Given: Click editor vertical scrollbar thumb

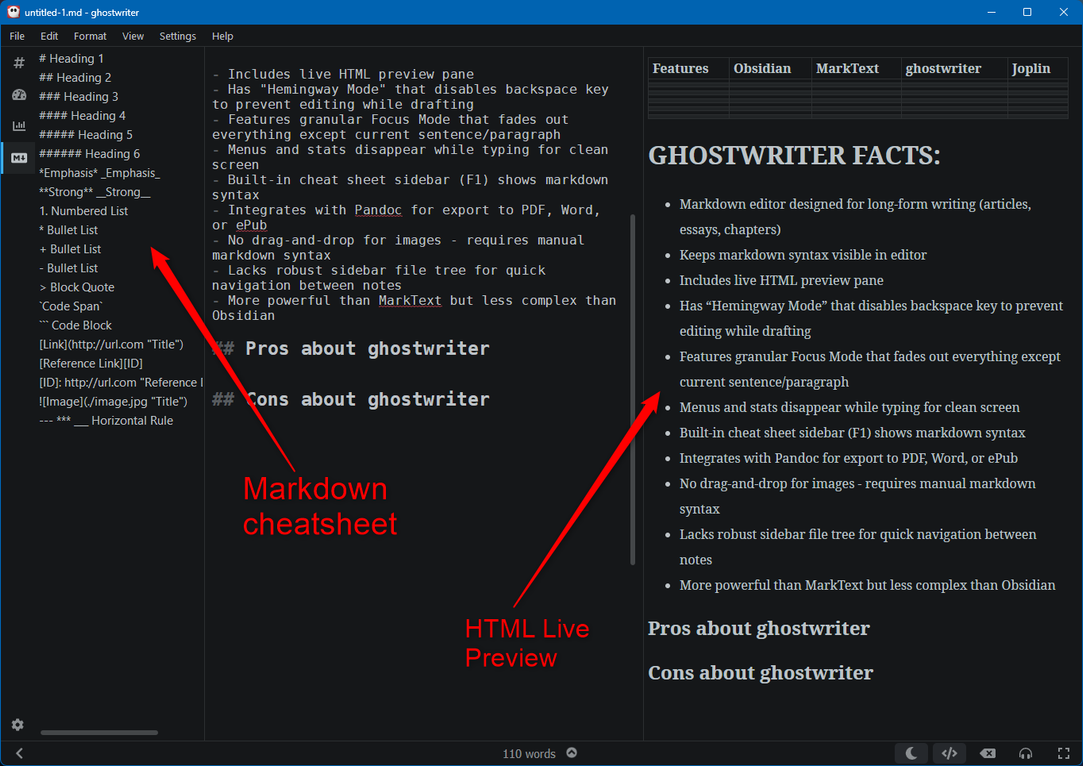Looking at the screenshot, I should [x=632, y=389].
